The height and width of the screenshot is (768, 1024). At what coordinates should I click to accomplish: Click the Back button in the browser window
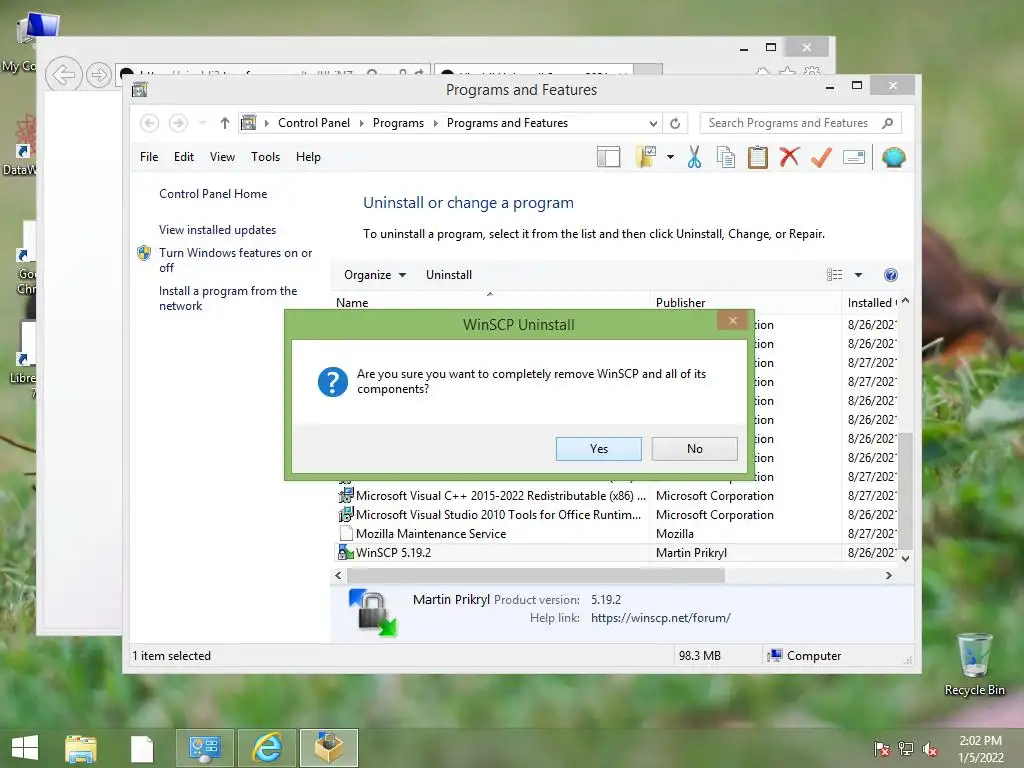click(x=63, y=75)
